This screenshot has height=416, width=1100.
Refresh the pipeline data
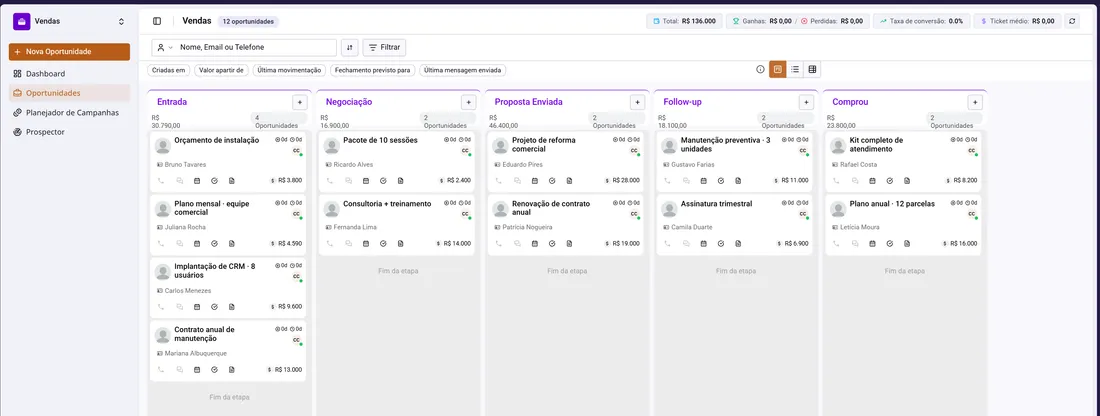[x=1072, y=21]
